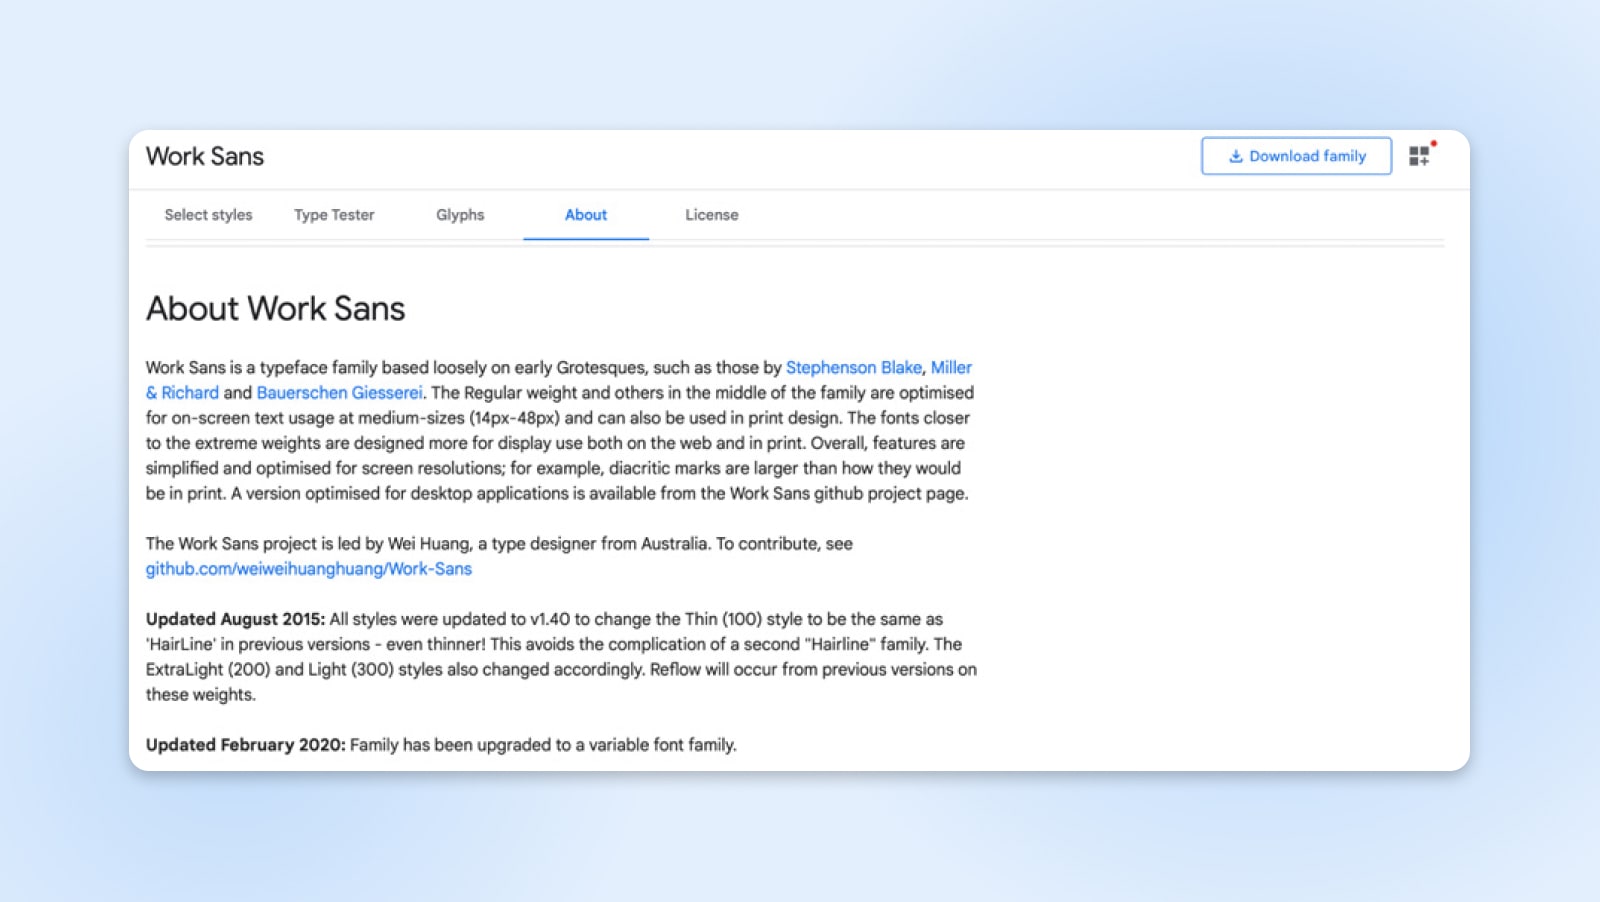Click the bold Updated August 2015 label
1600x902 pixels.
click(235, 619)
